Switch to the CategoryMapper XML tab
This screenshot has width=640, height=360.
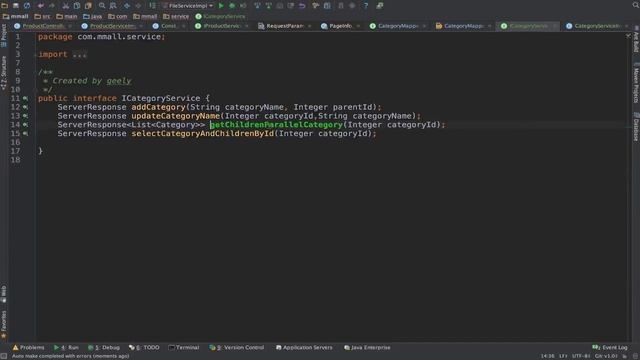pyautogui.click(x=463, y=26)
